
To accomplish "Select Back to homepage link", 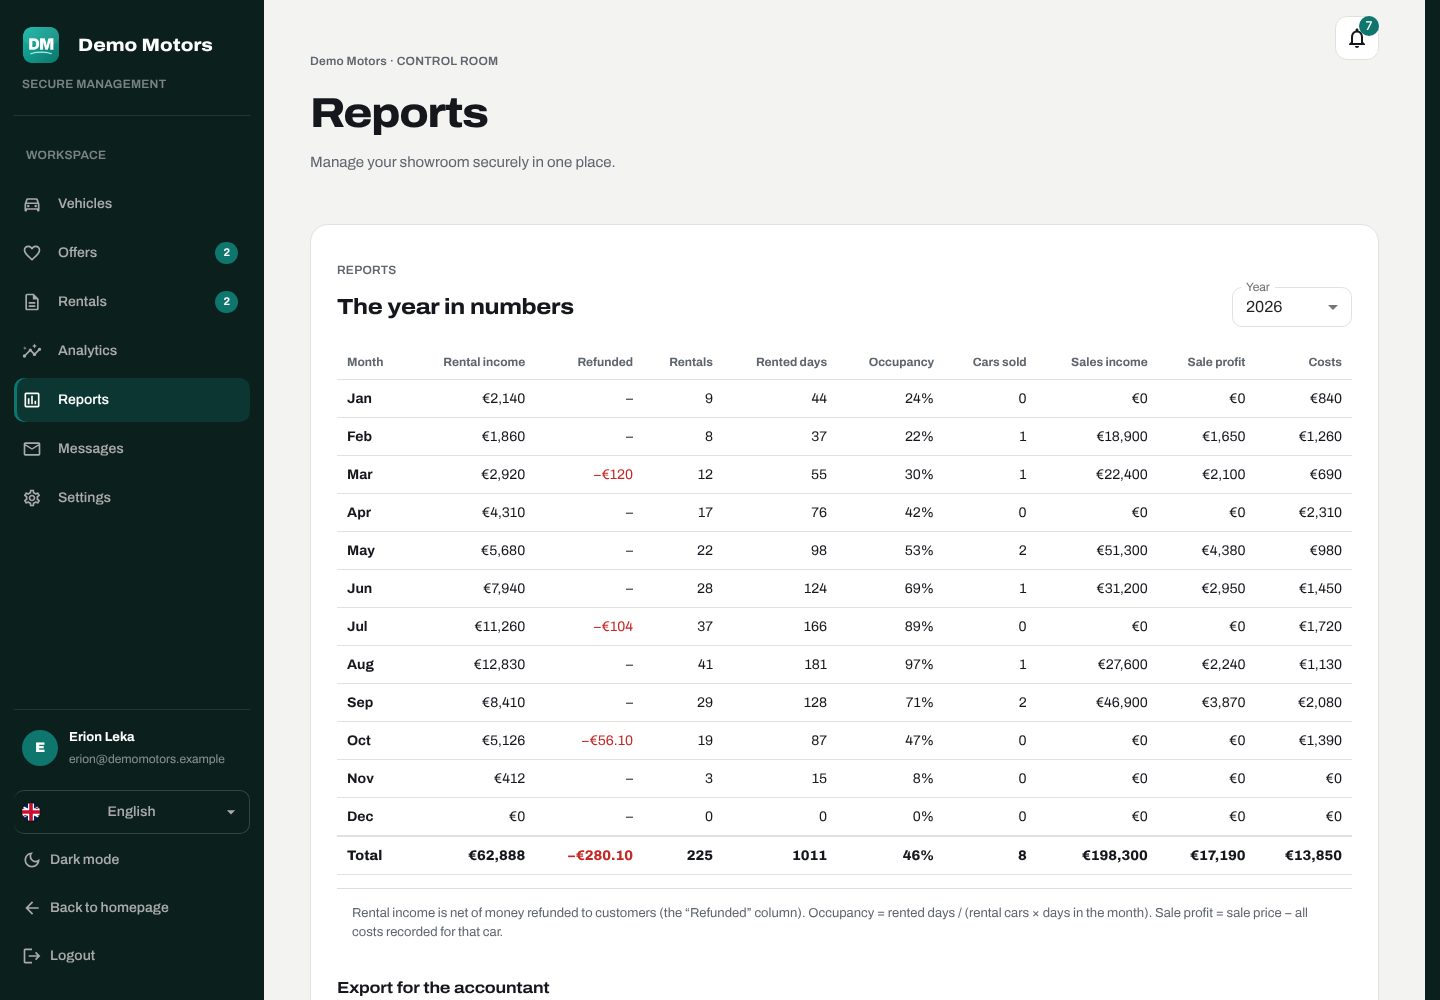I will pos(132,908).
